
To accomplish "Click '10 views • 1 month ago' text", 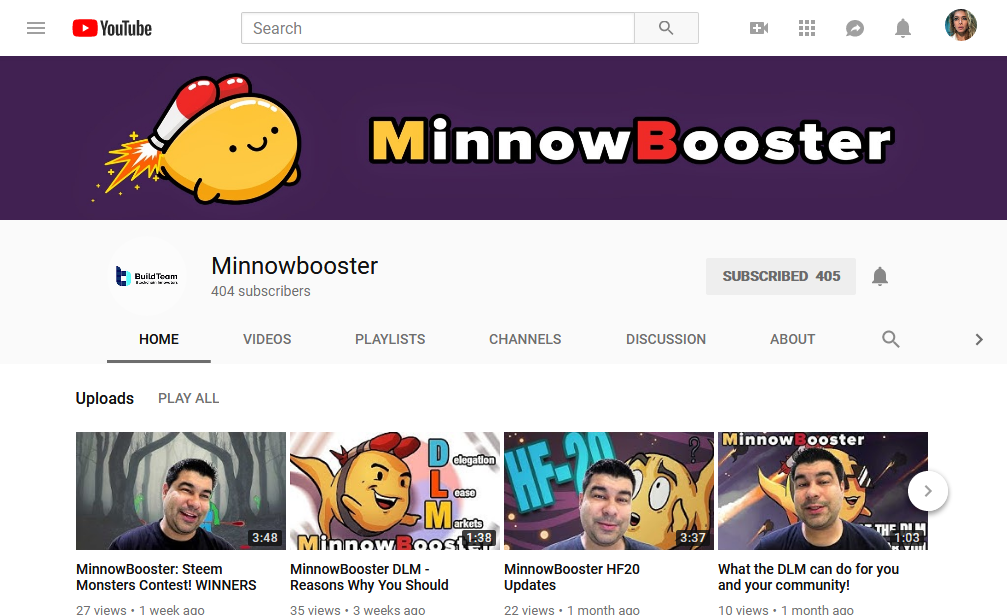I will [785, 609].
